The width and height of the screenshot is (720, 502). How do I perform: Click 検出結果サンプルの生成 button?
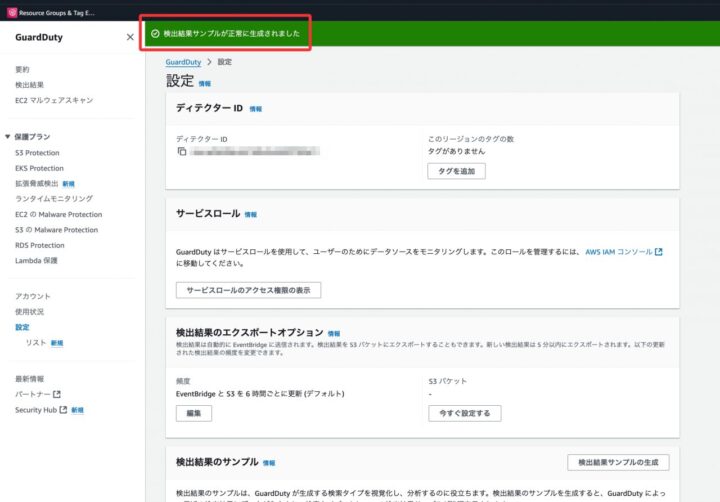click(617, 462)
